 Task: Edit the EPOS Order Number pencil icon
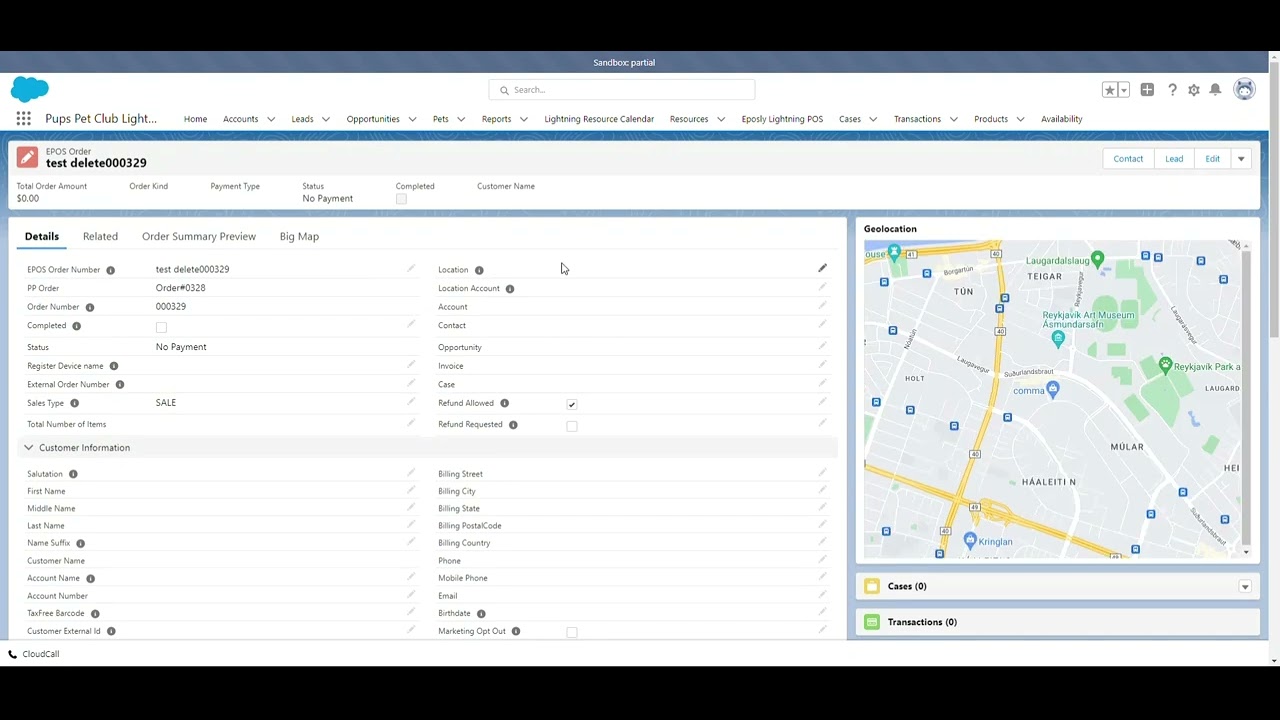click(410, 268)
